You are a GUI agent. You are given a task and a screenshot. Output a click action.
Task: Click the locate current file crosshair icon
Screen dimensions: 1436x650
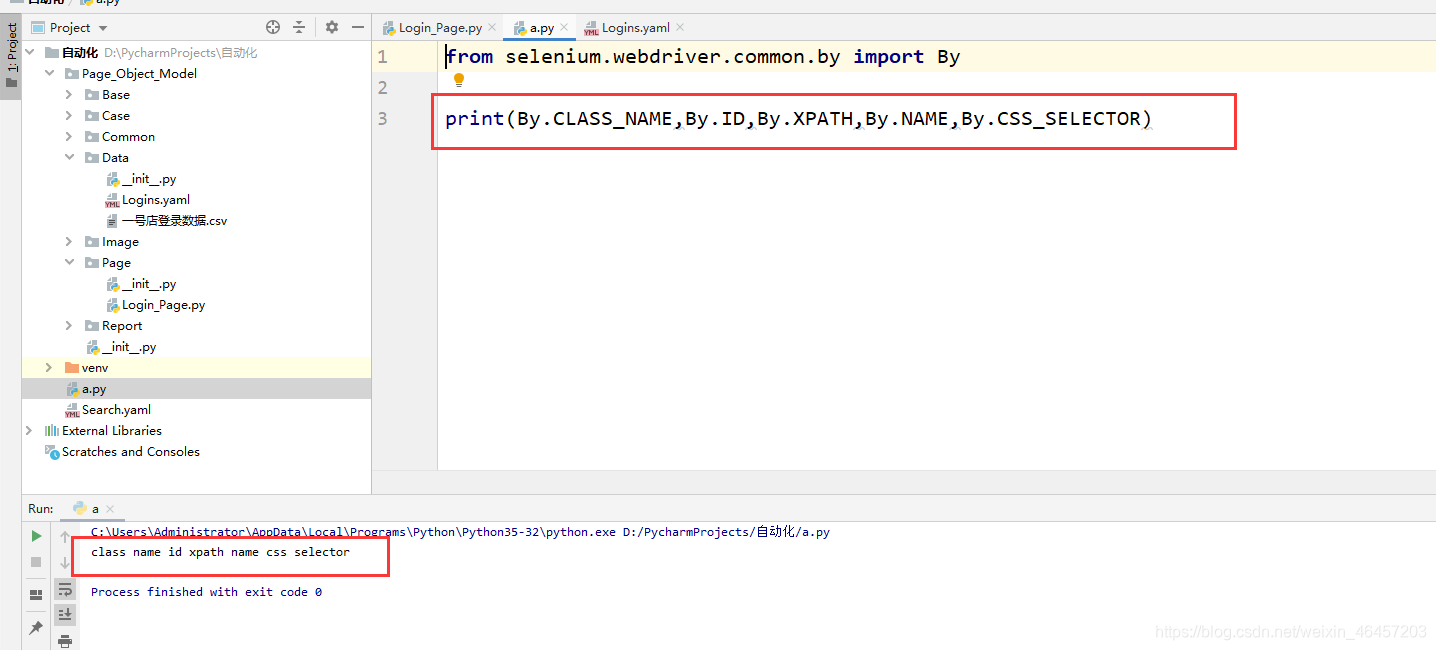click(x=273, y=27)
